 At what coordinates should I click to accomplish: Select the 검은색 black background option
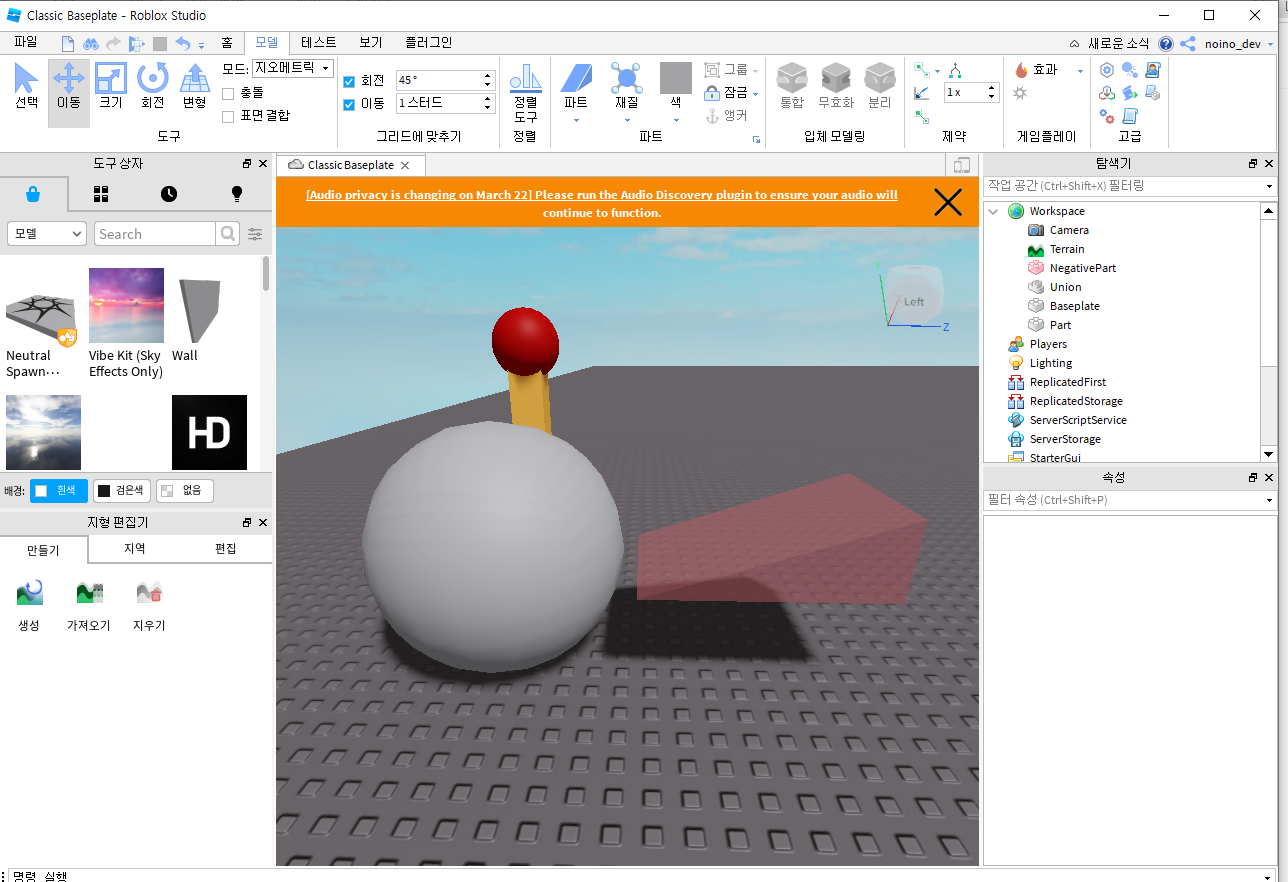point(122,491)
